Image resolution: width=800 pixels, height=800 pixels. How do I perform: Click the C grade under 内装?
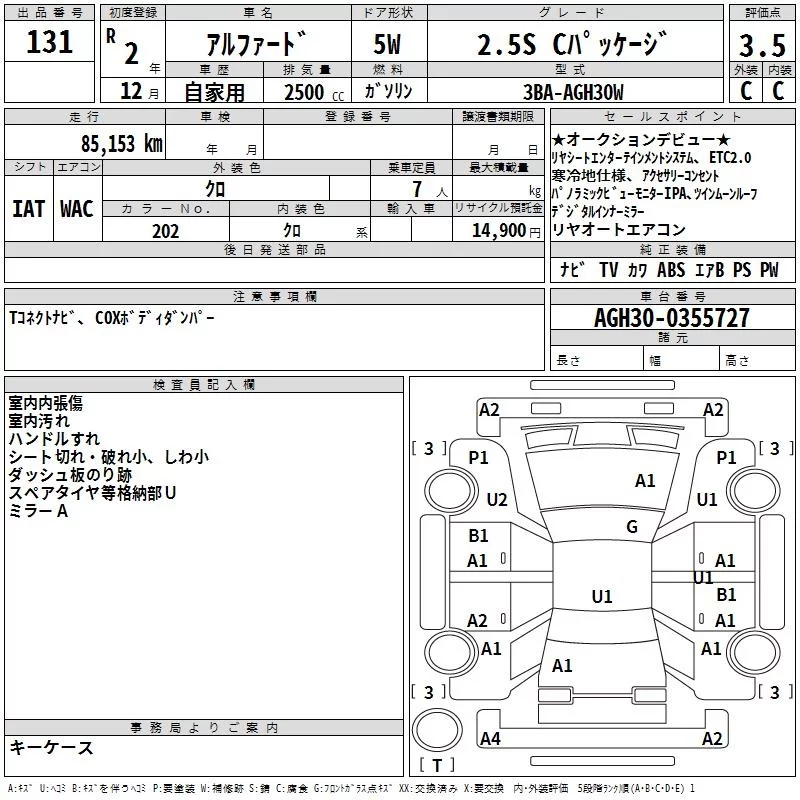778,91
